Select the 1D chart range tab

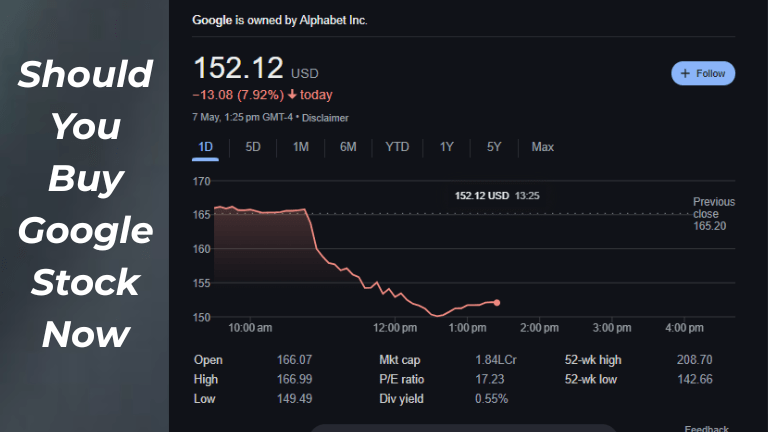[x=206, y=147]
